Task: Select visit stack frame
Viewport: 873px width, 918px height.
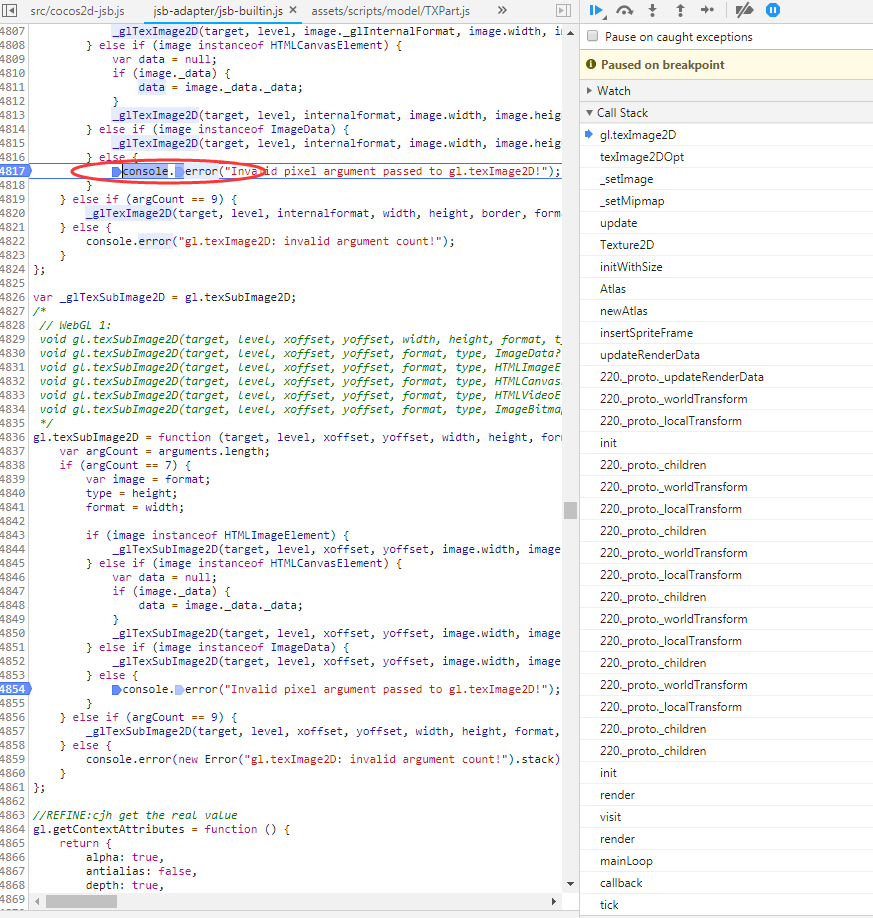Action: pyautogui.click(x=726, y=817)
